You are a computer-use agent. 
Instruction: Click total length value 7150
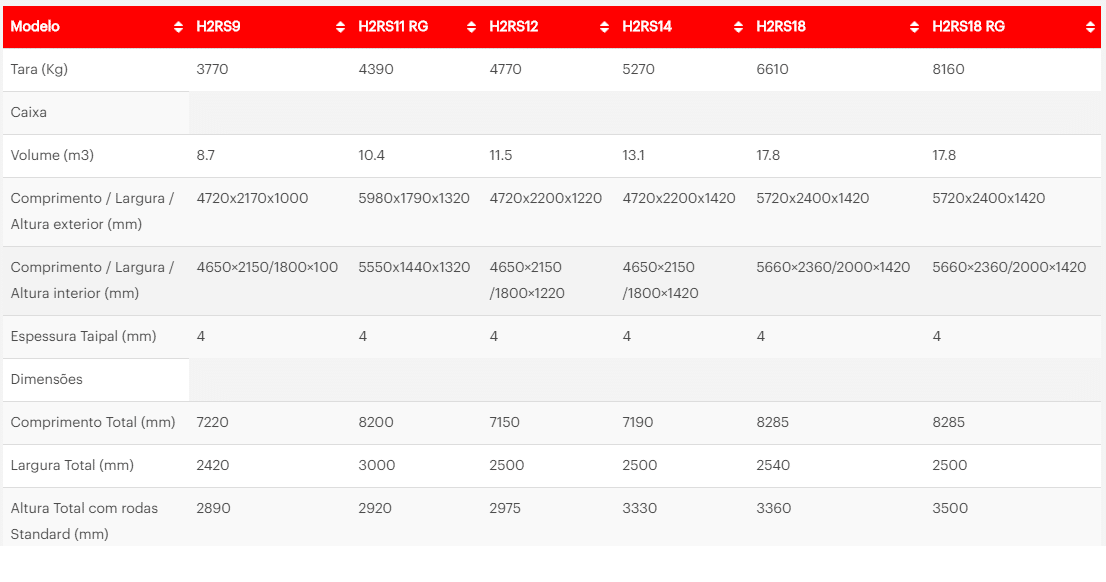pos(504,423)
